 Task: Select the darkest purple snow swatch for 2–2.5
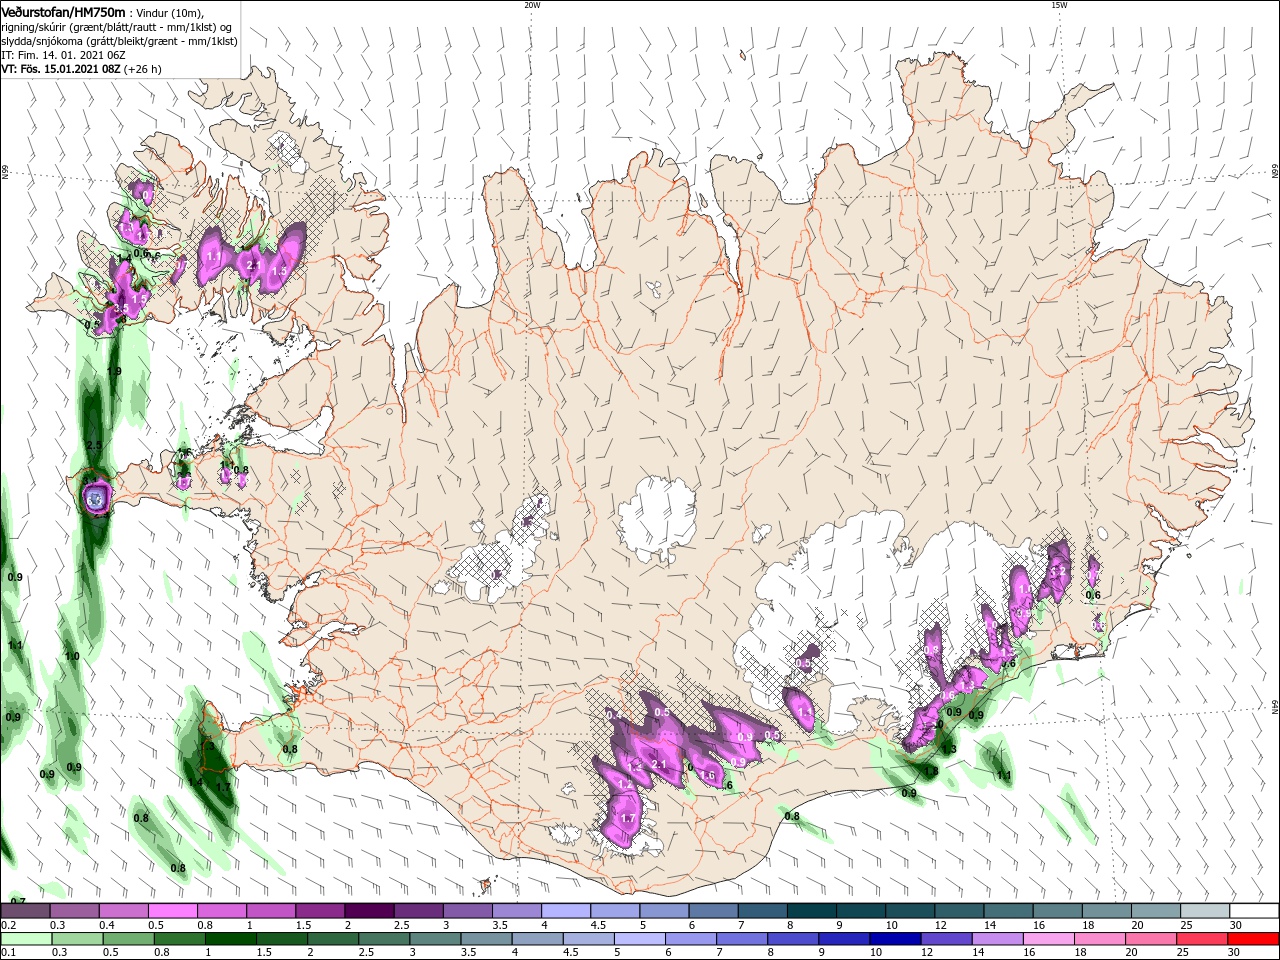[x=369, y=911]
